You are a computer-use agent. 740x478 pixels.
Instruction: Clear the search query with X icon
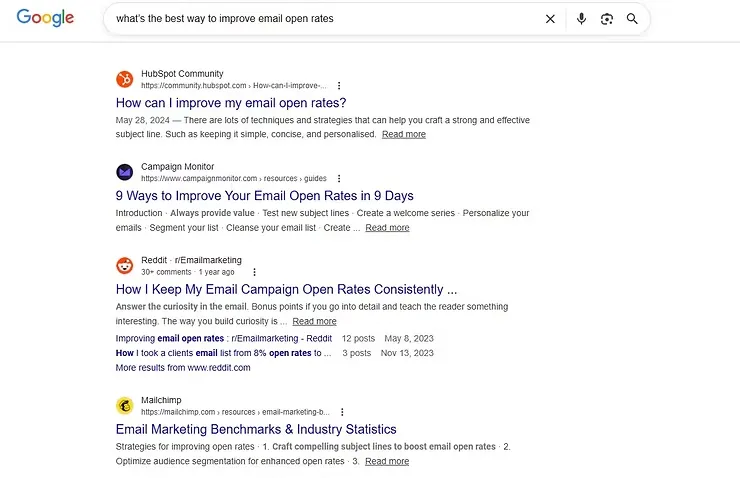coord(550,19)
